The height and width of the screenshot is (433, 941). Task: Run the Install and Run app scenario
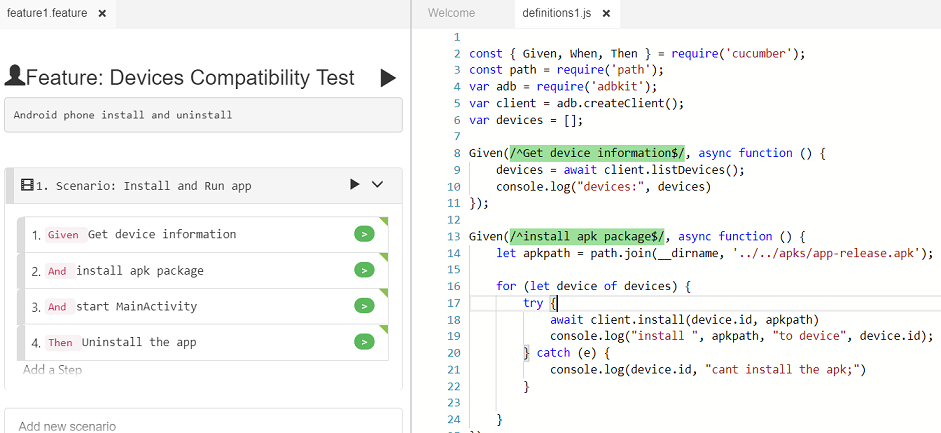[354, 185]
